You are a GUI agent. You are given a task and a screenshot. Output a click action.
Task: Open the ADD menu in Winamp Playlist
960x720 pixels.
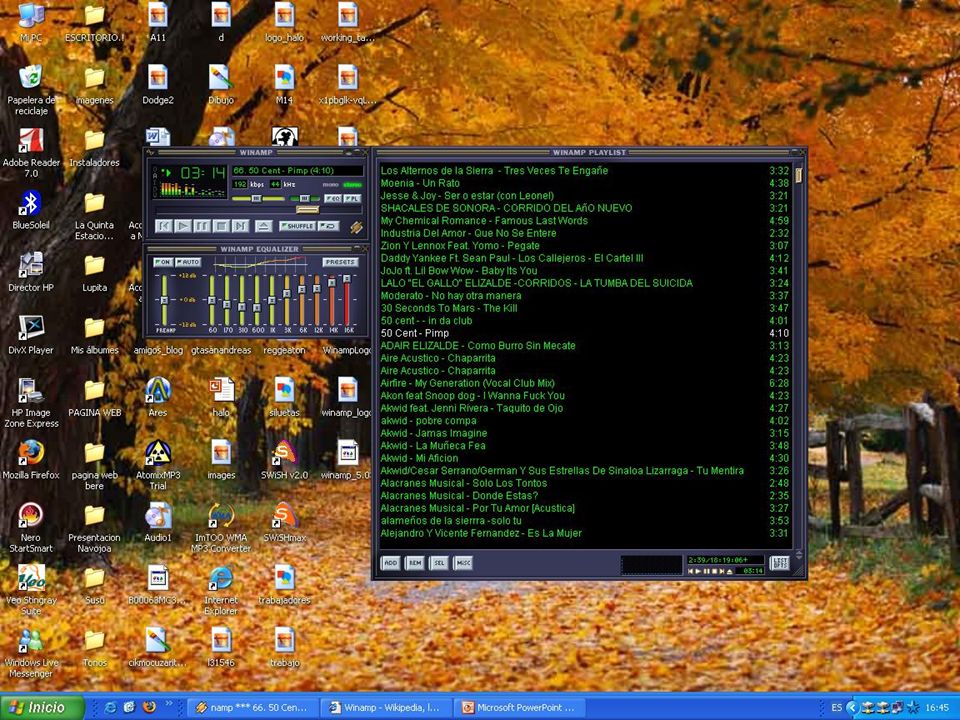pyautogui.click(x=391, y=563)
